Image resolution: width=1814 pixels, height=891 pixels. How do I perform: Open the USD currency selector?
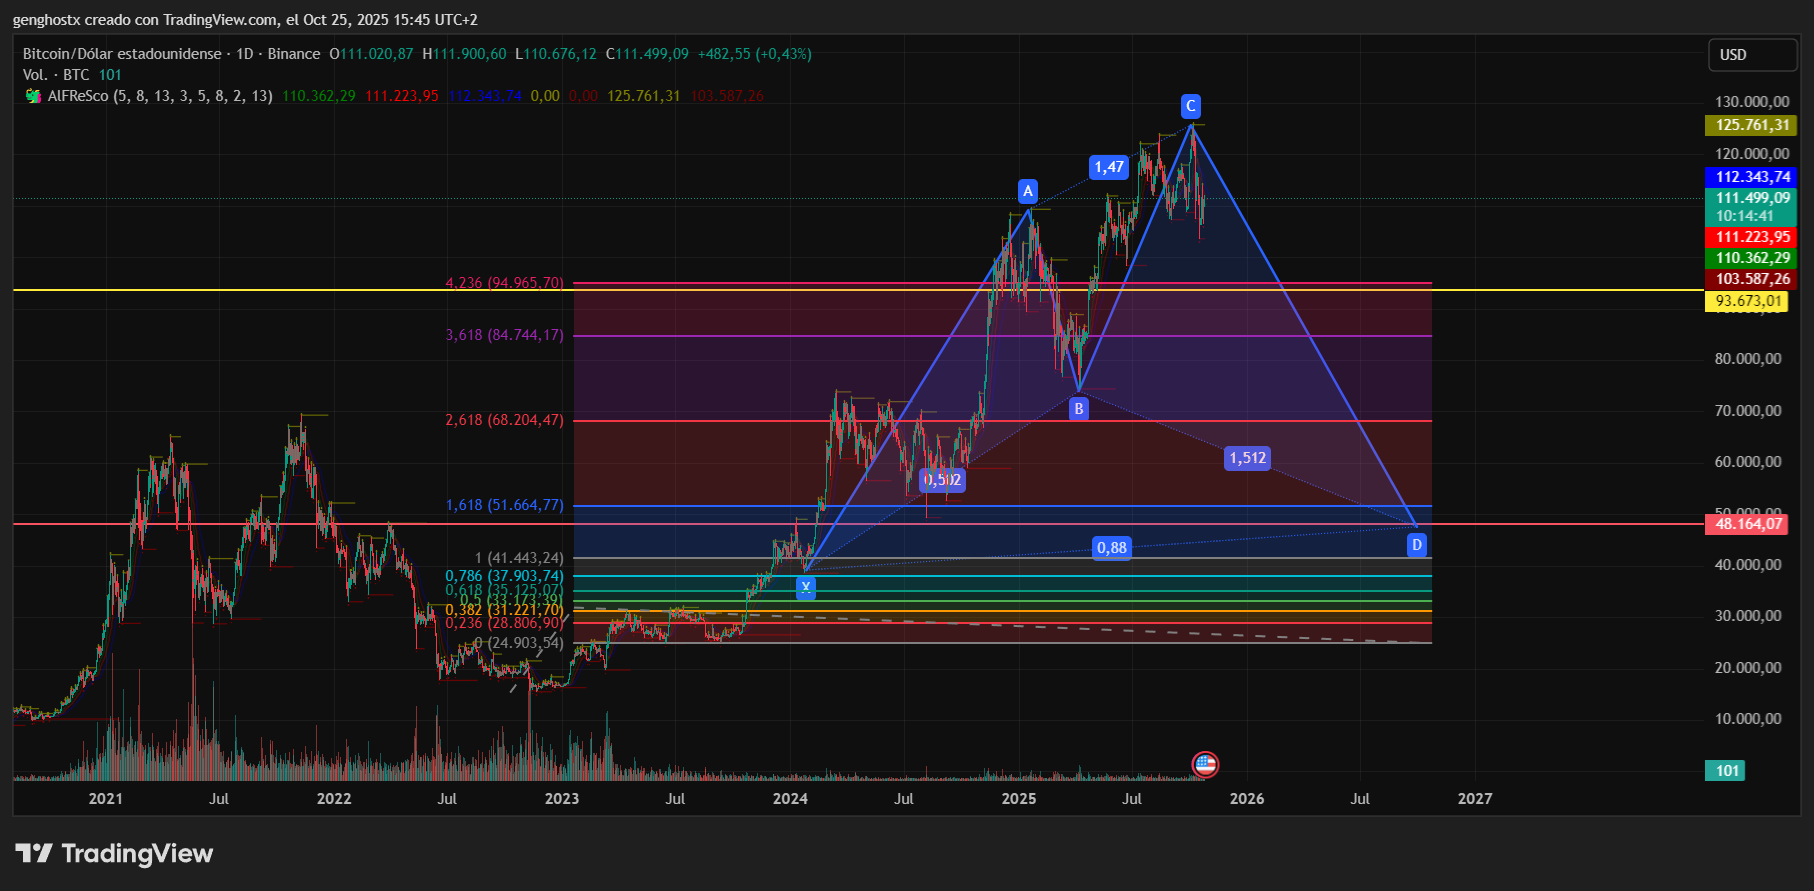(1751, 55)
